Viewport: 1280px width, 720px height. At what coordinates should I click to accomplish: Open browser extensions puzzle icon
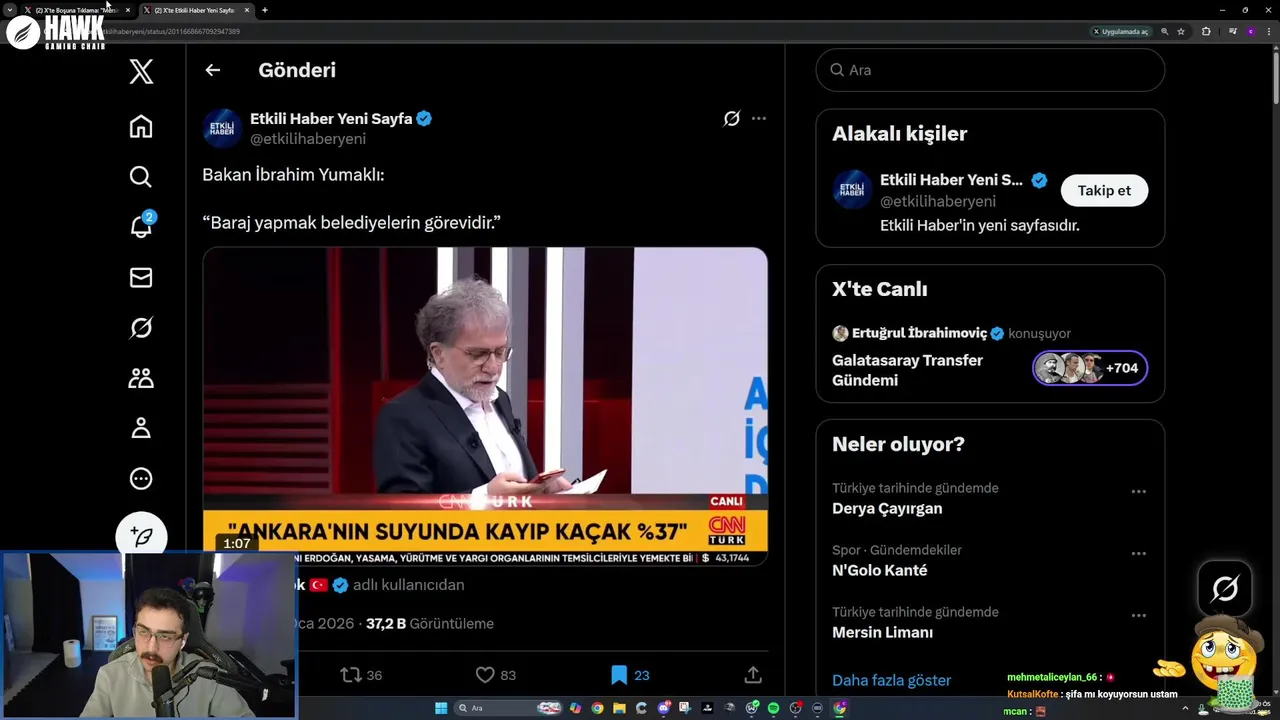coord(1206,32)
